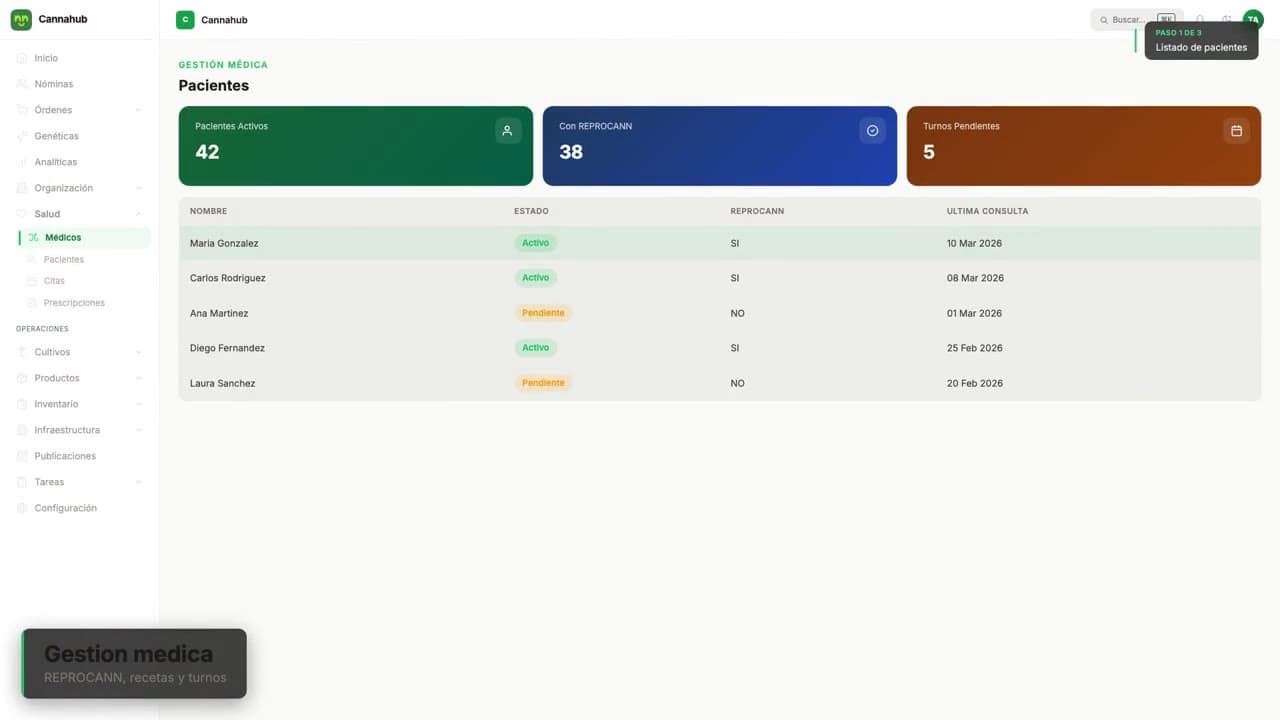Sort by the ESTADO column header
Image resolution: width=1280 pixels, height=720 pixels.
[x=531, y=211]
